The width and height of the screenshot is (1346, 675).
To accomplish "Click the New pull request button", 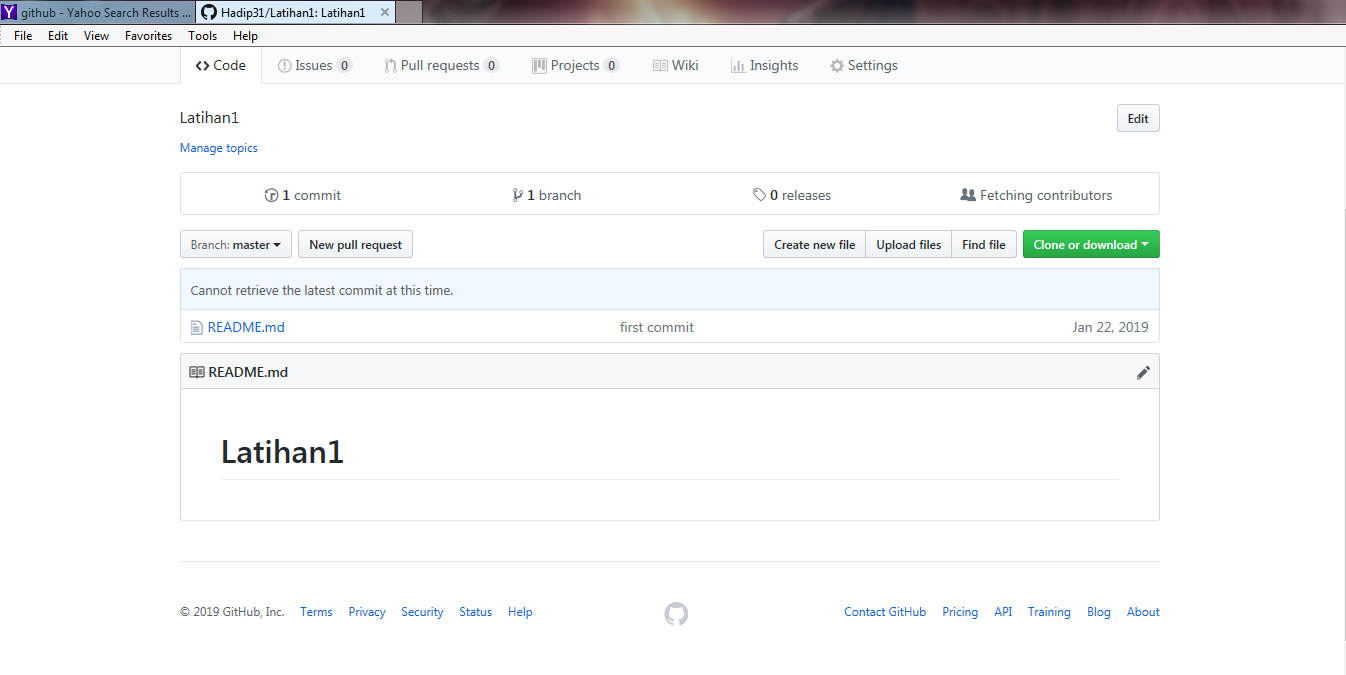I will [x=355, y=244].
